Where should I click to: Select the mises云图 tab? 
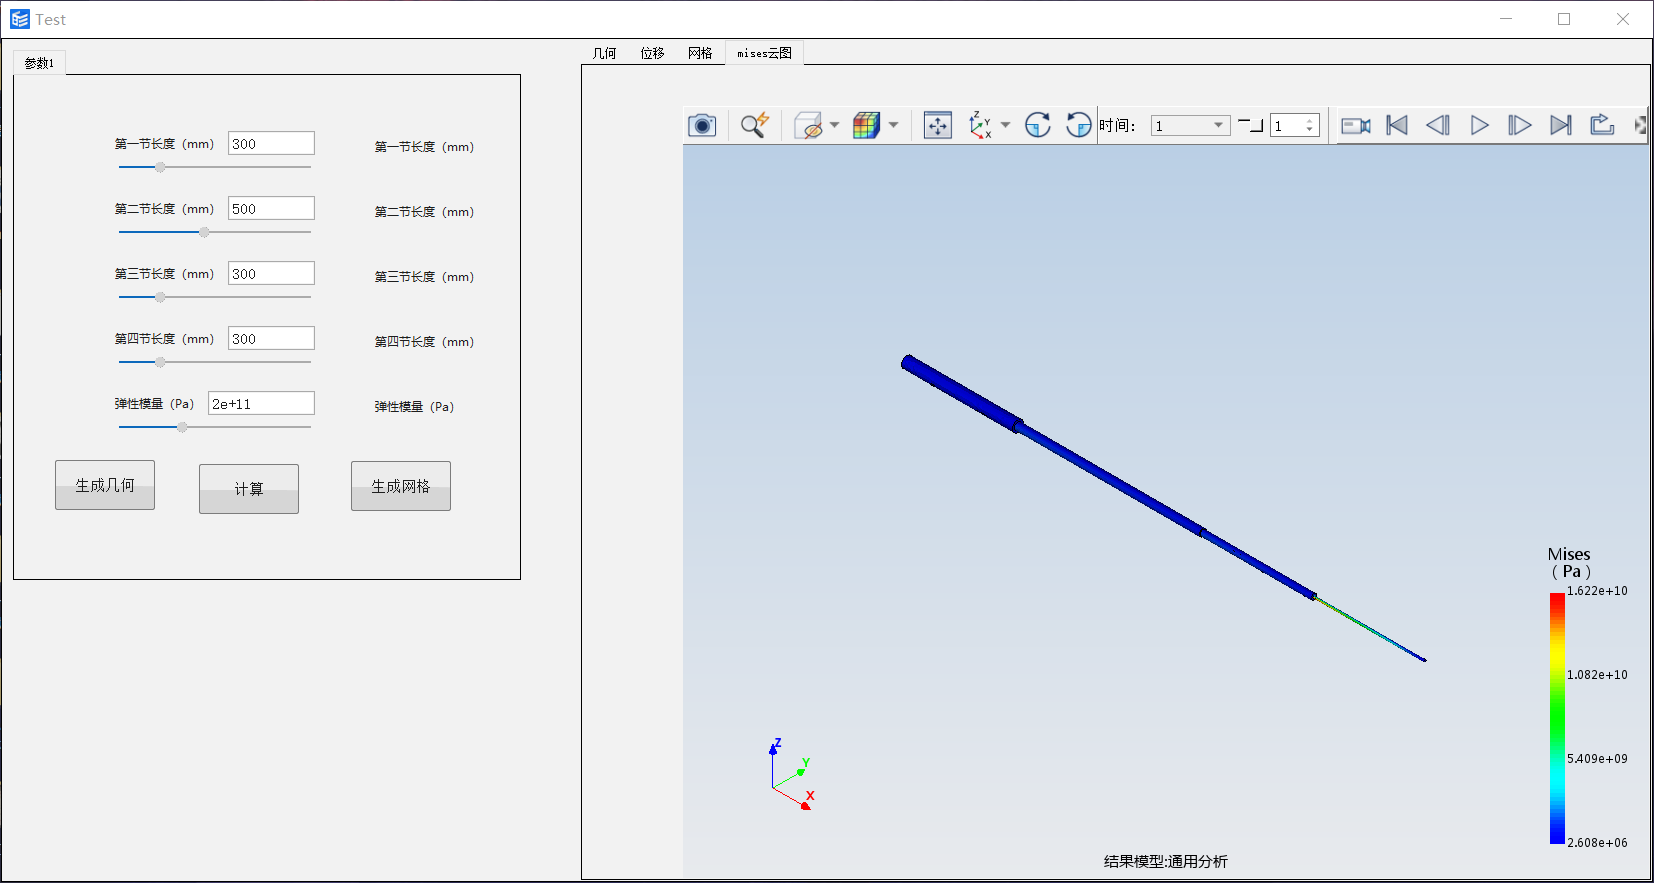pyautogui.click(x=764, y=53)
